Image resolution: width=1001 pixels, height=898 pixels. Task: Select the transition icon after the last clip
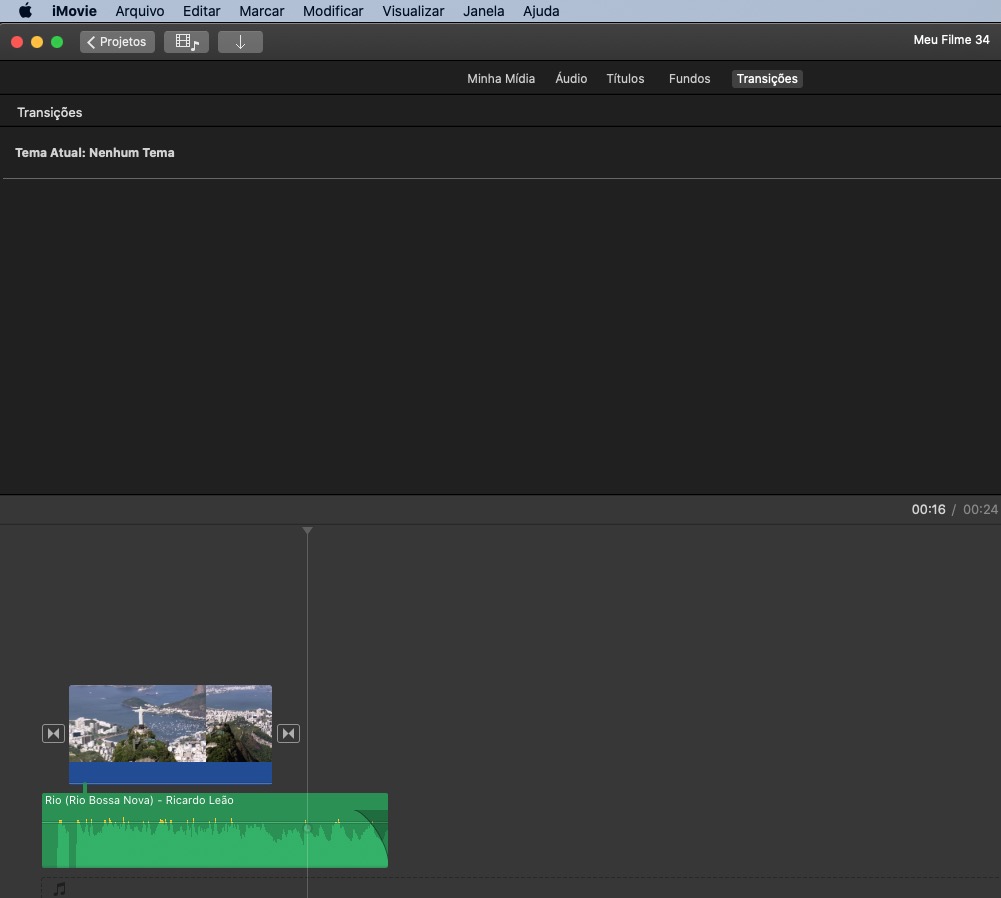288,734
